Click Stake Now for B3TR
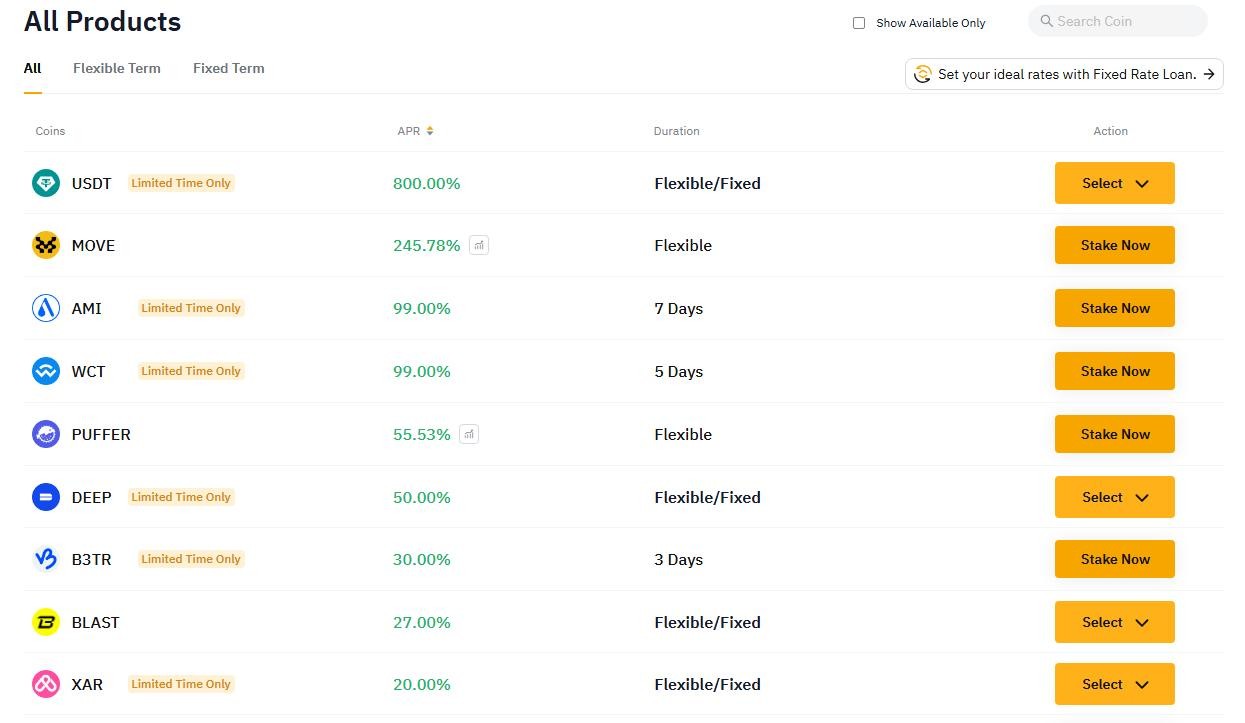 [1115, 559]
